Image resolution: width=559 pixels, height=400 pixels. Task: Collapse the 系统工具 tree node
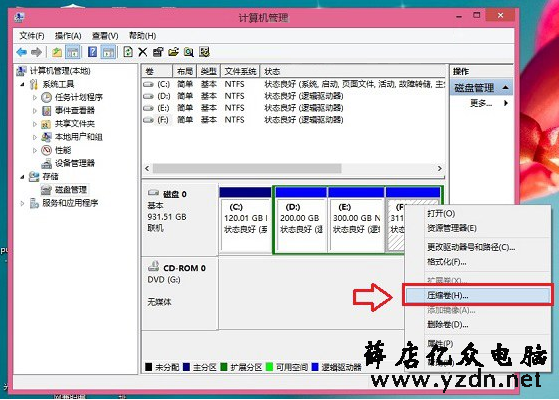coord(22,84)
